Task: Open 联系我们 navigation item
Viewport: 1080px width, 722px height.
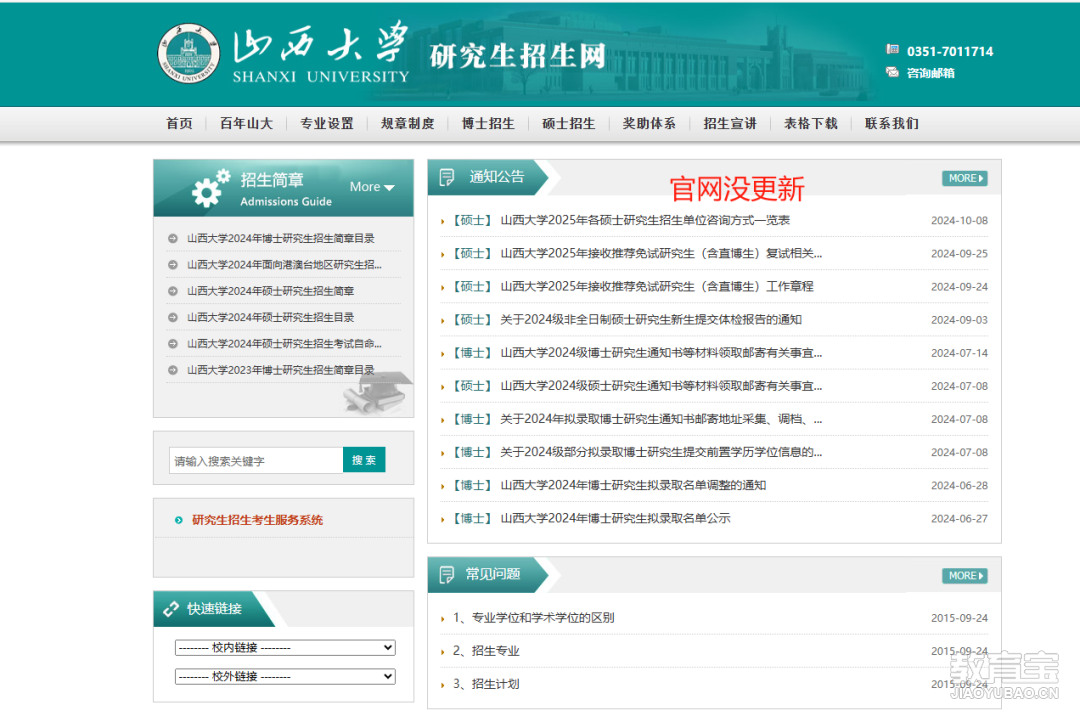Action: point(892,123)
